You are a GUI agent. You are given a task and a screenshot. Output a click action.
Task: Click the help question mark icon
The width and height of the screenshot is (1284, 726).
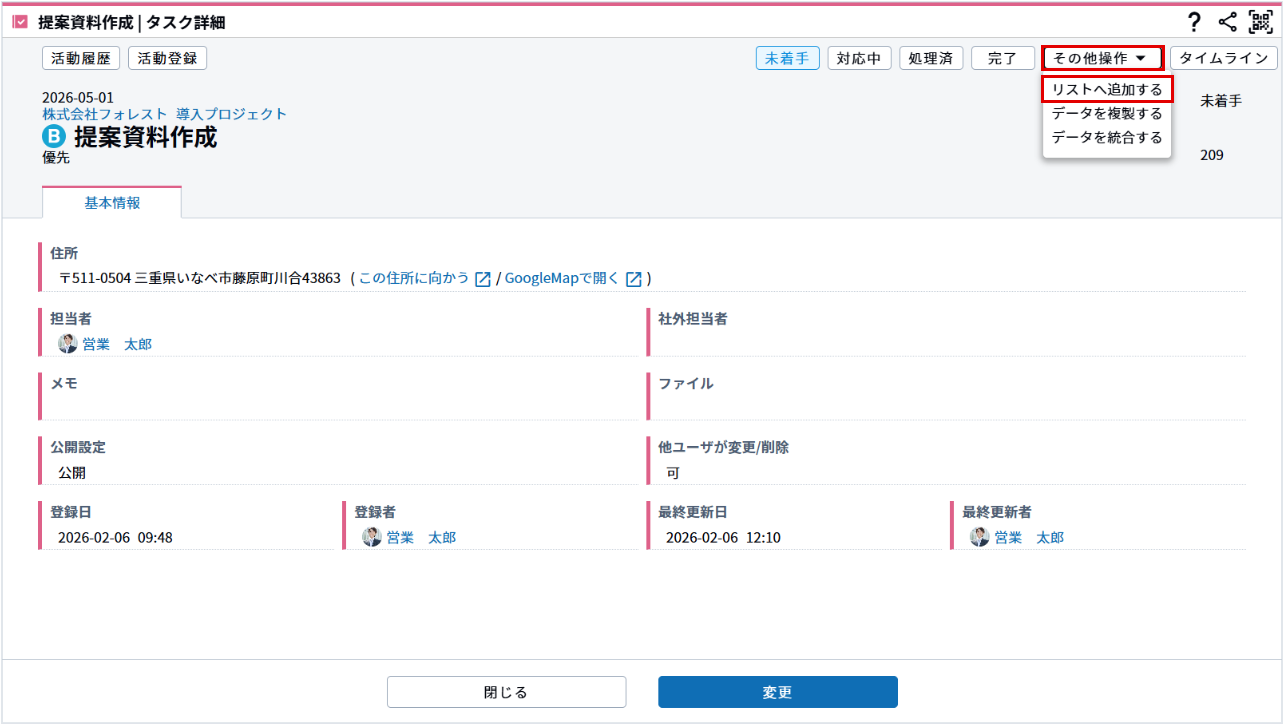click(x=1193, y=23)
